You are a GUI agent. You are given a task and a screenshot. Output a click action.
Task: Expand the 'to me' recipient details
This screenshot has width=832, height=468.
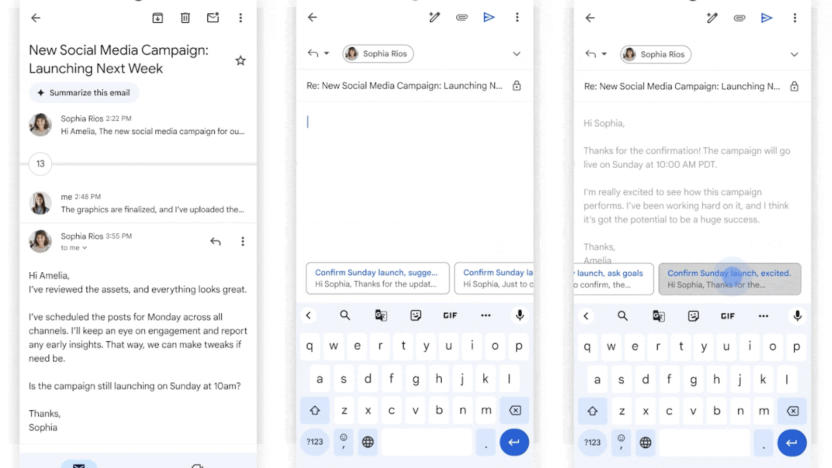pos(74,248)
